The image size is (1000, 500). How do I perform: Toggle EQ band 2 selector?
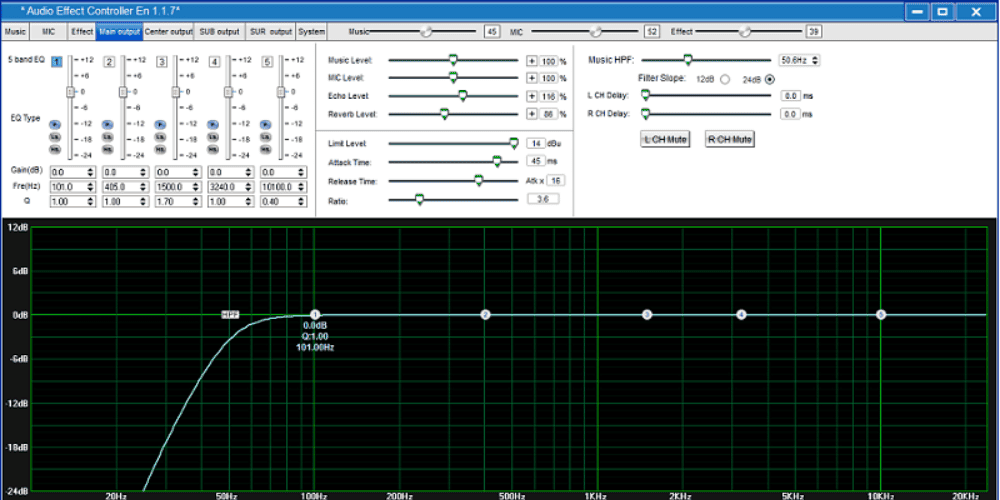(x=109, y=62)
